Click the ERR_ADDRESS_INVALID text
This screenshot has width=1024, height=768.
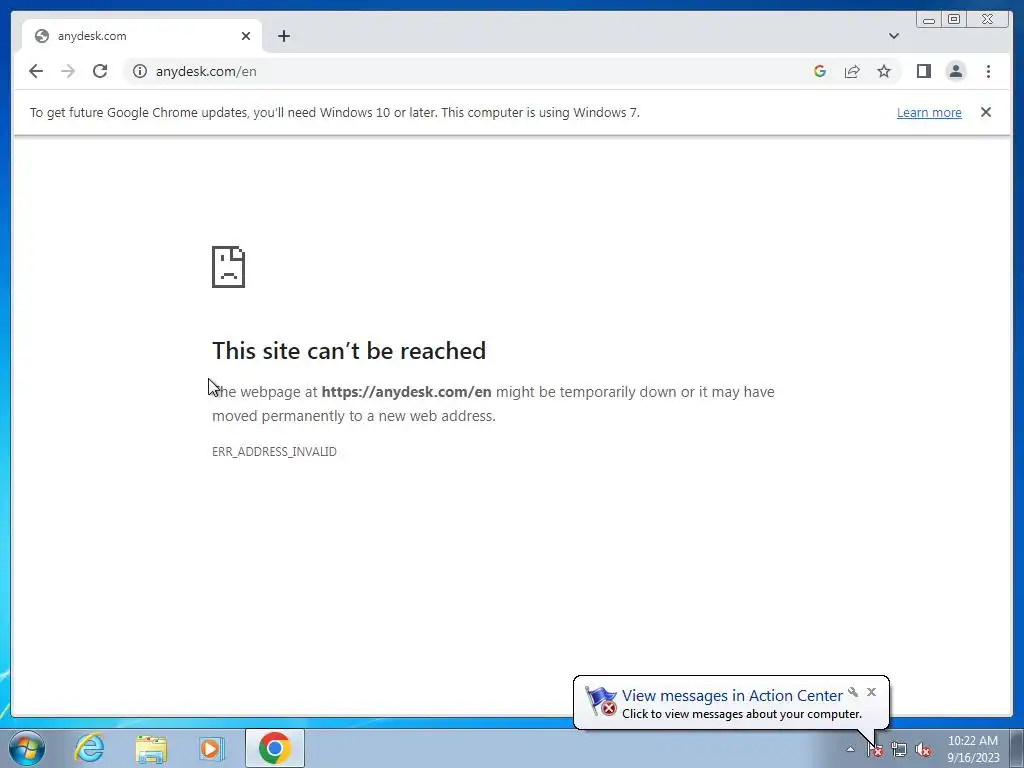(274, 452)
